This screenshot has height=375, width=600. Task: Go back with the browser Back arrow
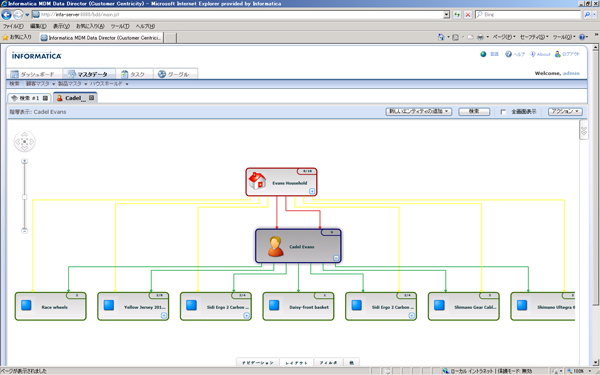click(7, 15)
